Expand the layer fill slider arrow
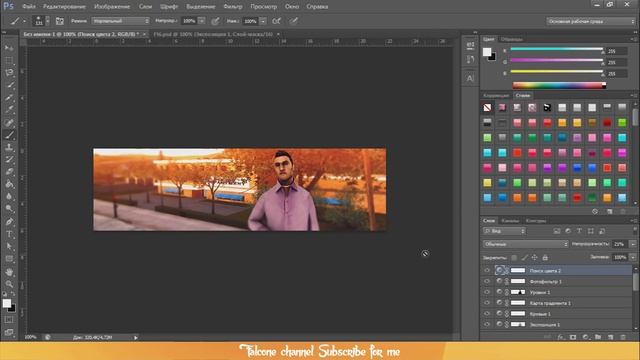This screenshot has width=640, height=360. (x=633, y=257)
